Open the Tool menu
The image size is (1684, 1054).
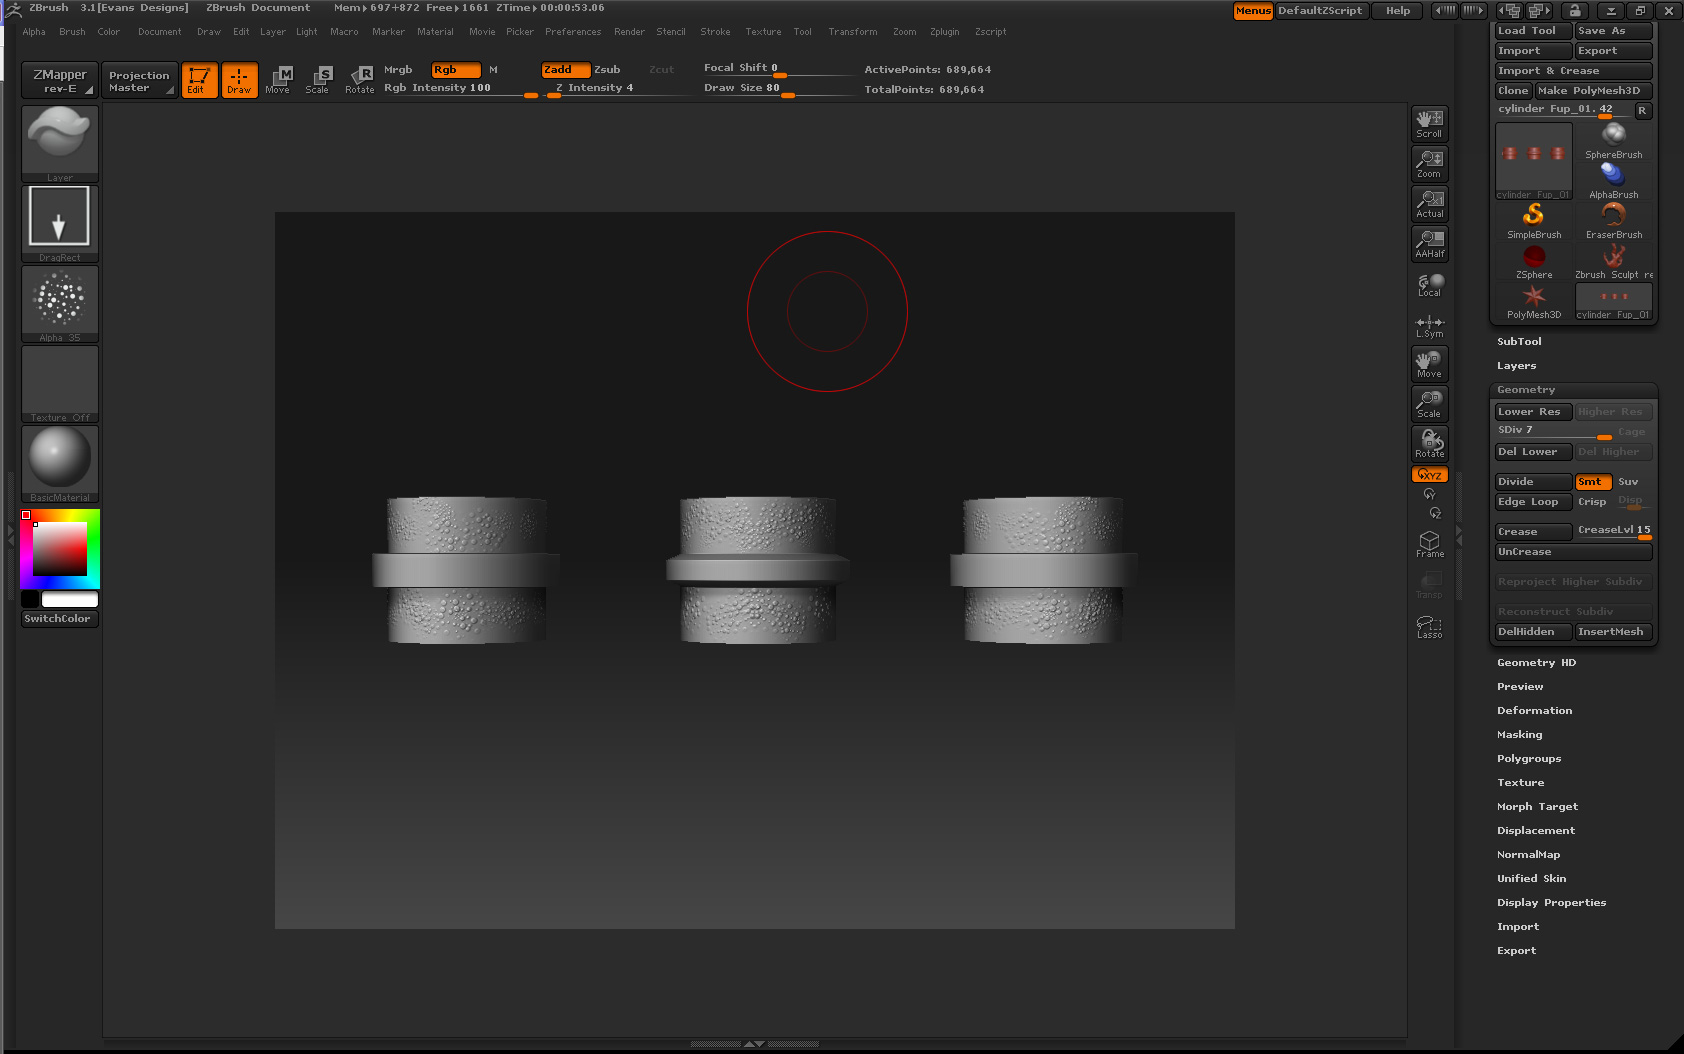pyautogui.click(x=802, y=31)
